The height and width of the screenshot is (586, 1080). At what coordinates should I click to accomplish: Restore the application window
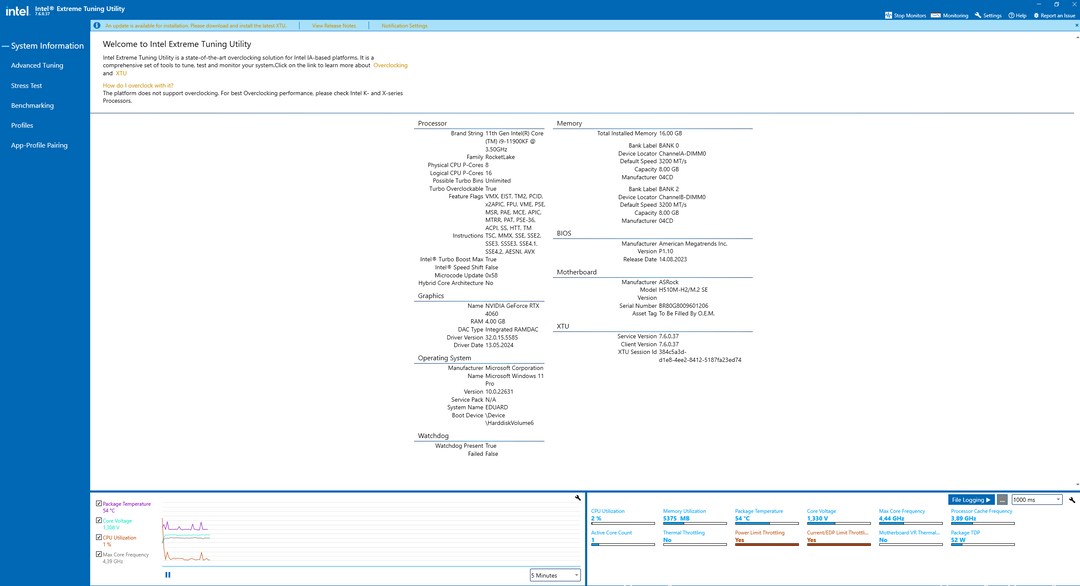tap(1057, 4)
